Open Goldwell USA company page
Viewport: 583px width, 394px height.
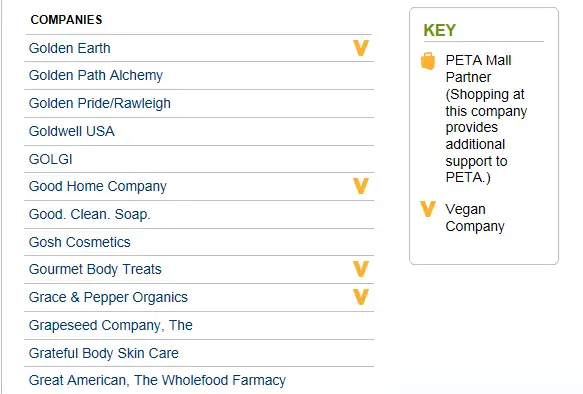pos(72,131)
